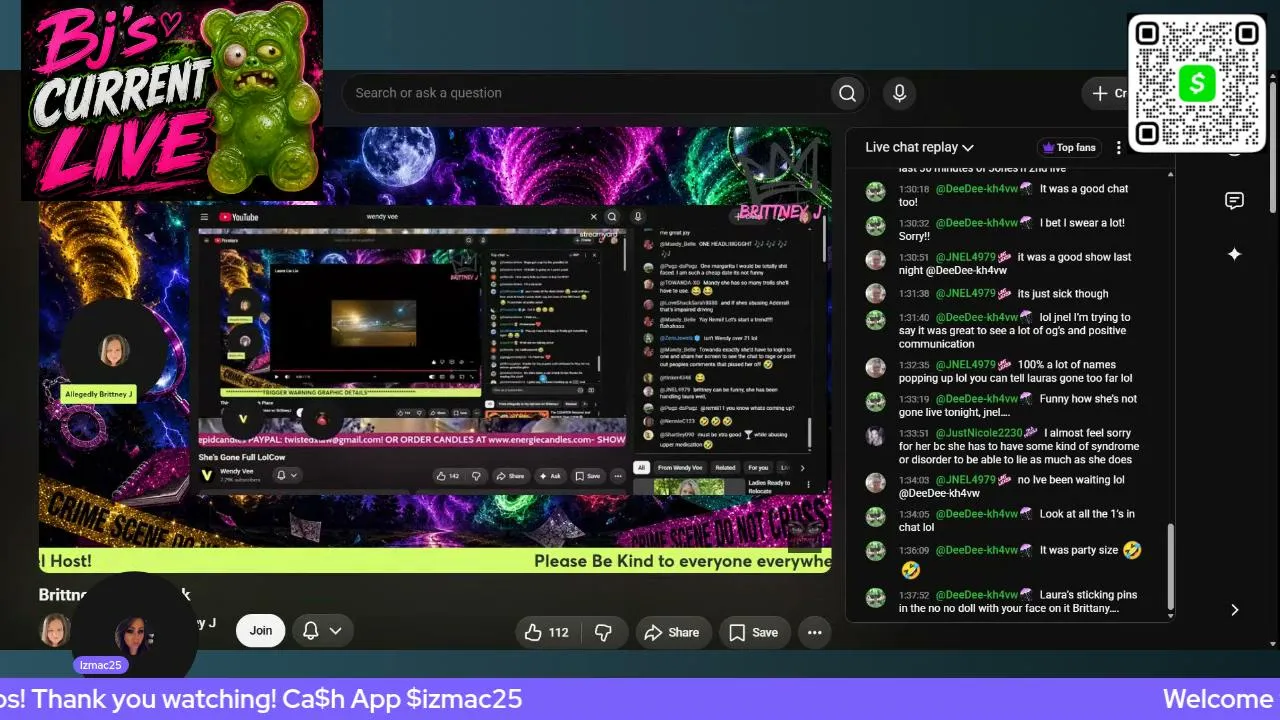Click the @JustNicole2230 username in chat
The width and height of the screenshot is (1280, 720).
980,433
